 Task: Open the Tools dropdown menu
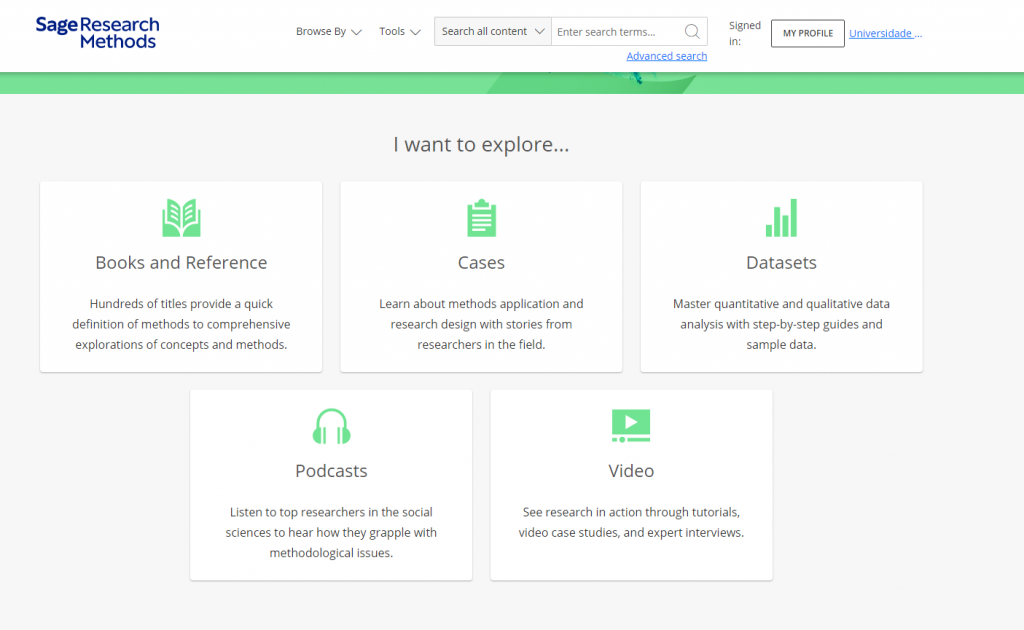point(398,32)
